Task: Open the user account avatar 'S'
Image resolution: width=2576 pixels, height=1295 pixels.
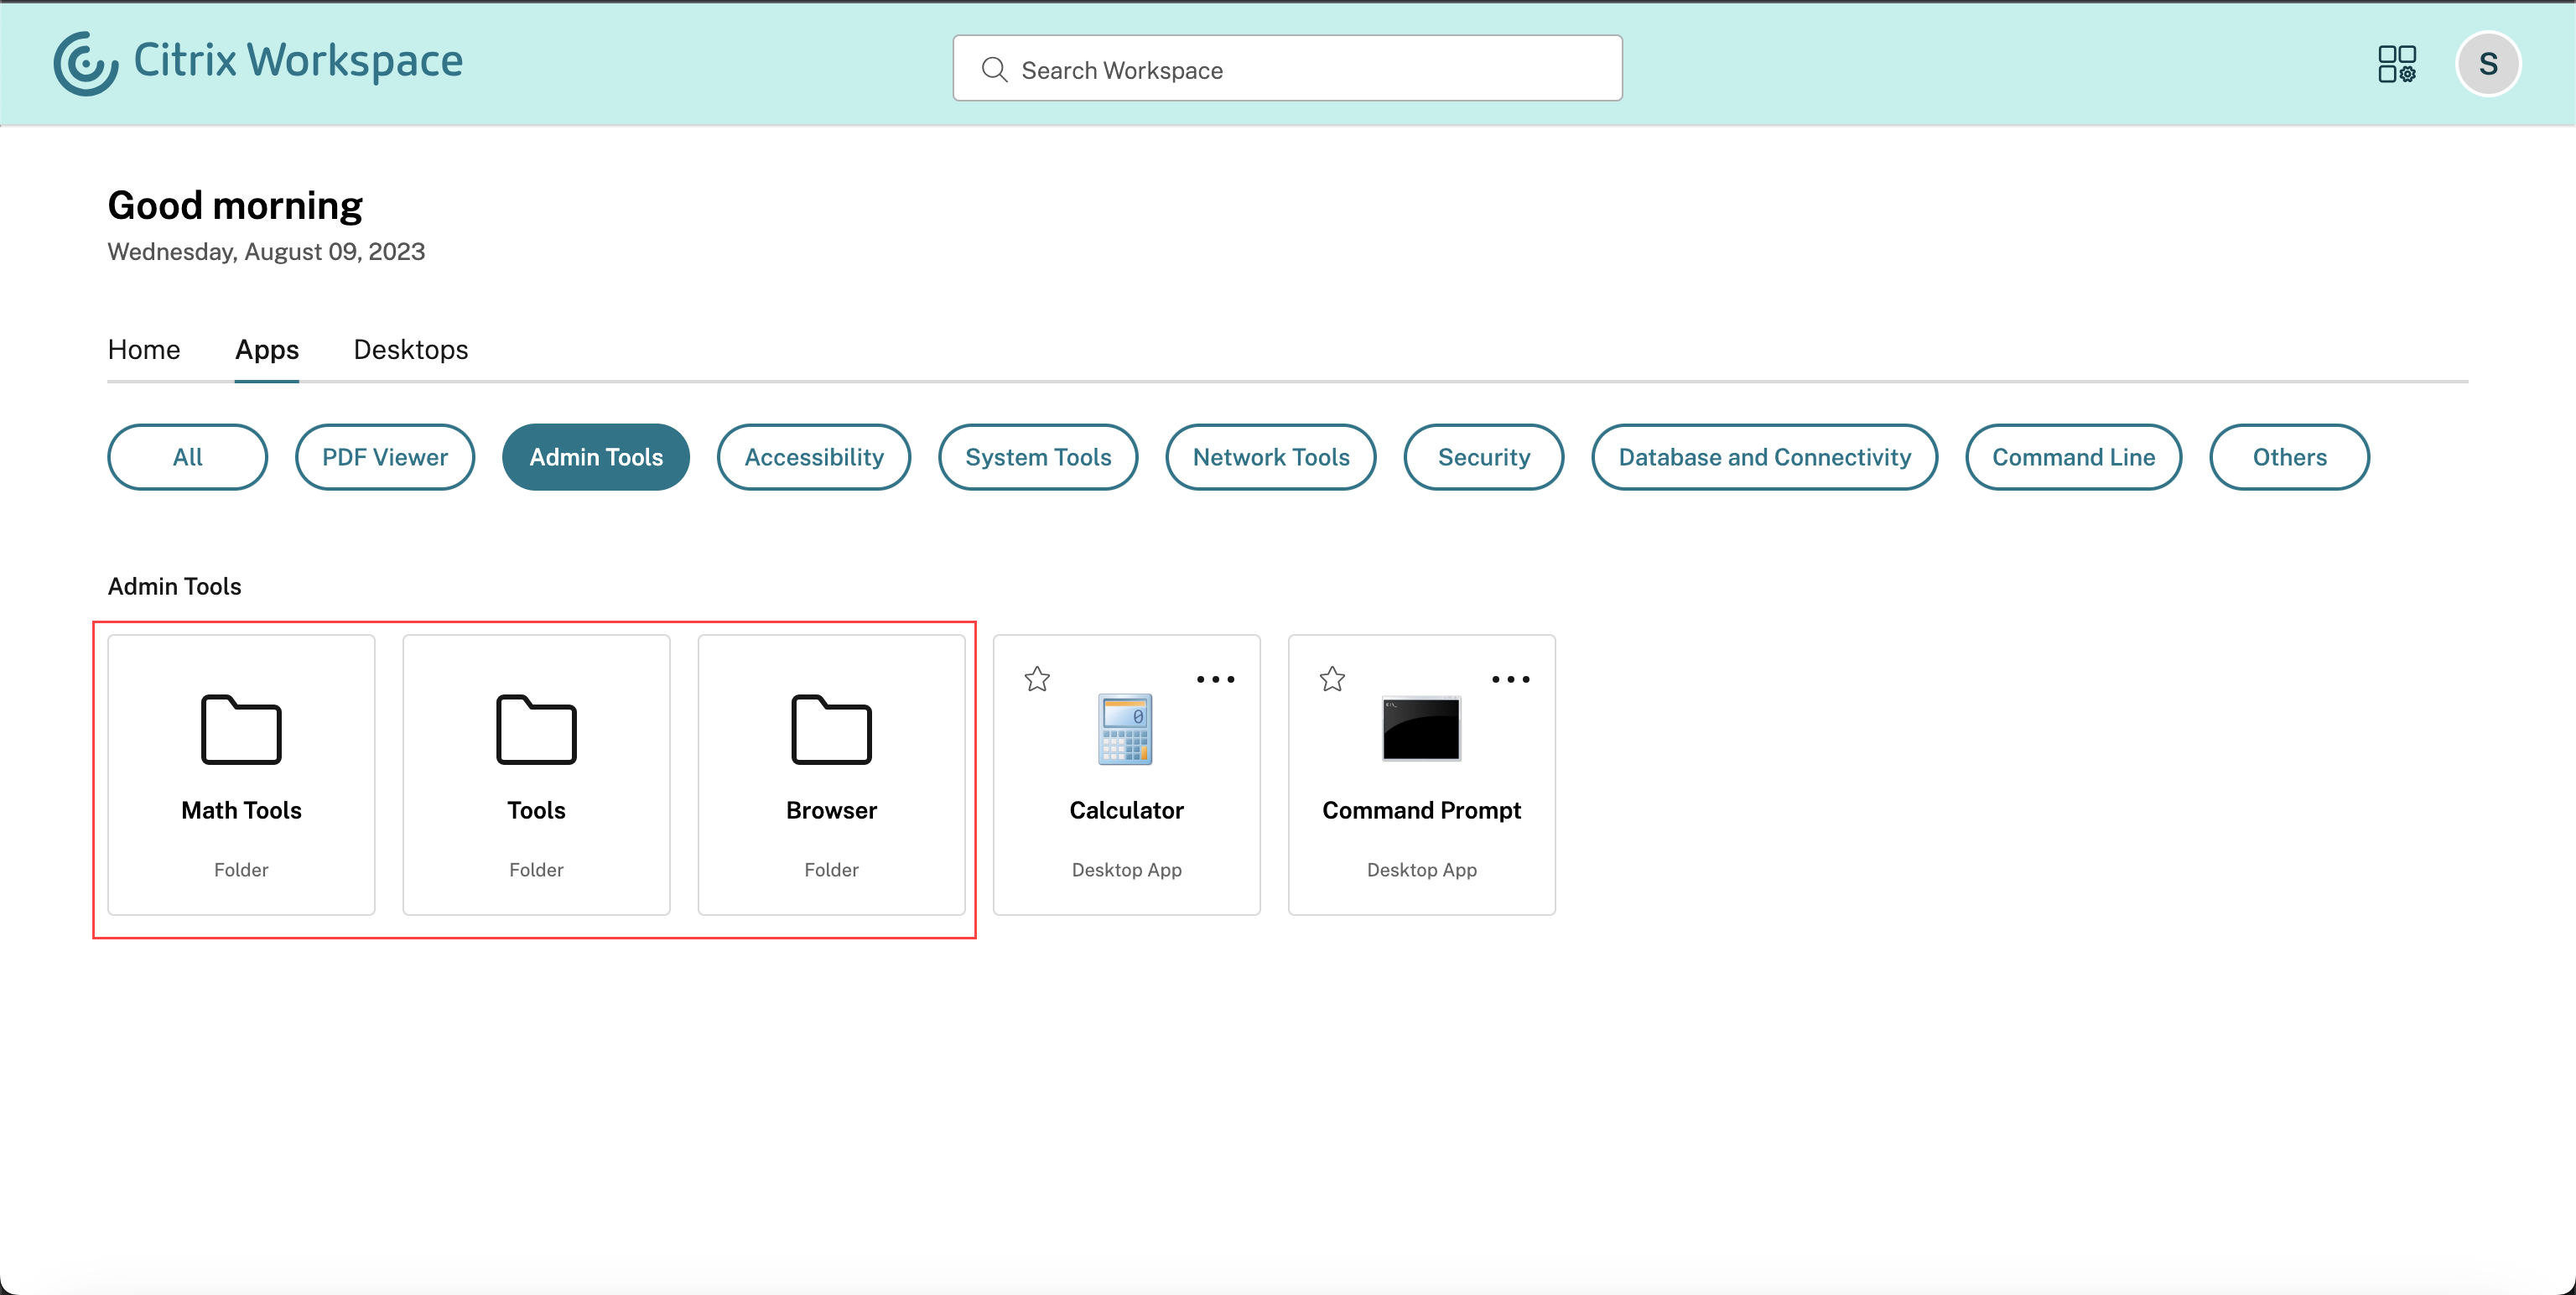Action: click(2487, 64)
